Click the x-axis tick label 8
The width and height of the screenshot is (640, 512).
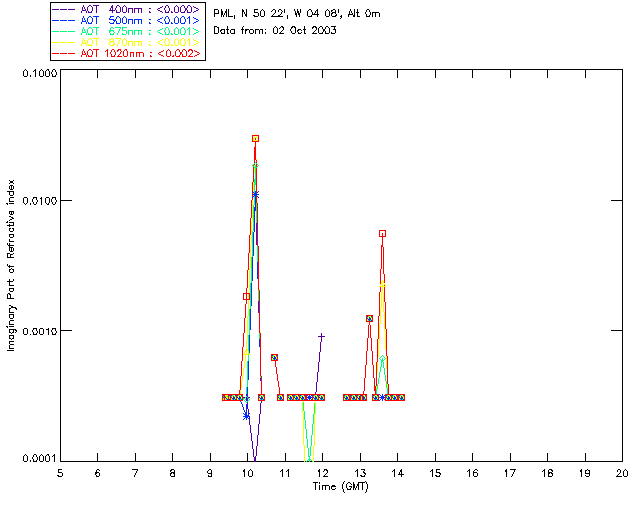173,473
